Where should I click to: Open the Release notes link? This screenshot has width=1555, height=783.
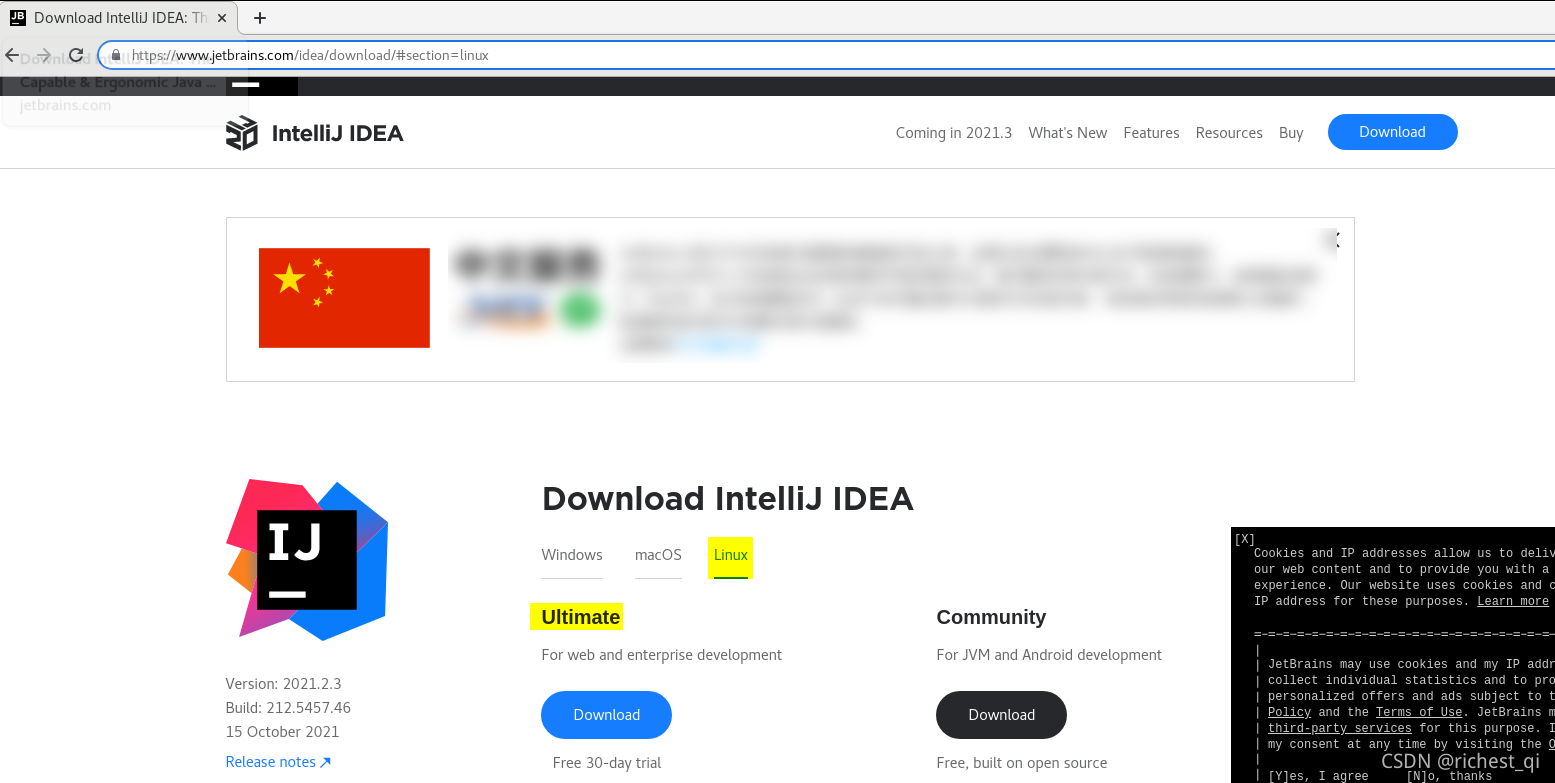[x=278, y=762]
